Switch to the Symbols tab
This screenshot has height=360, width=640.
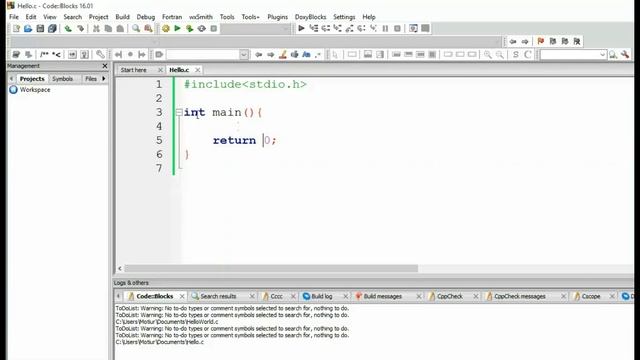coord(62,78)
